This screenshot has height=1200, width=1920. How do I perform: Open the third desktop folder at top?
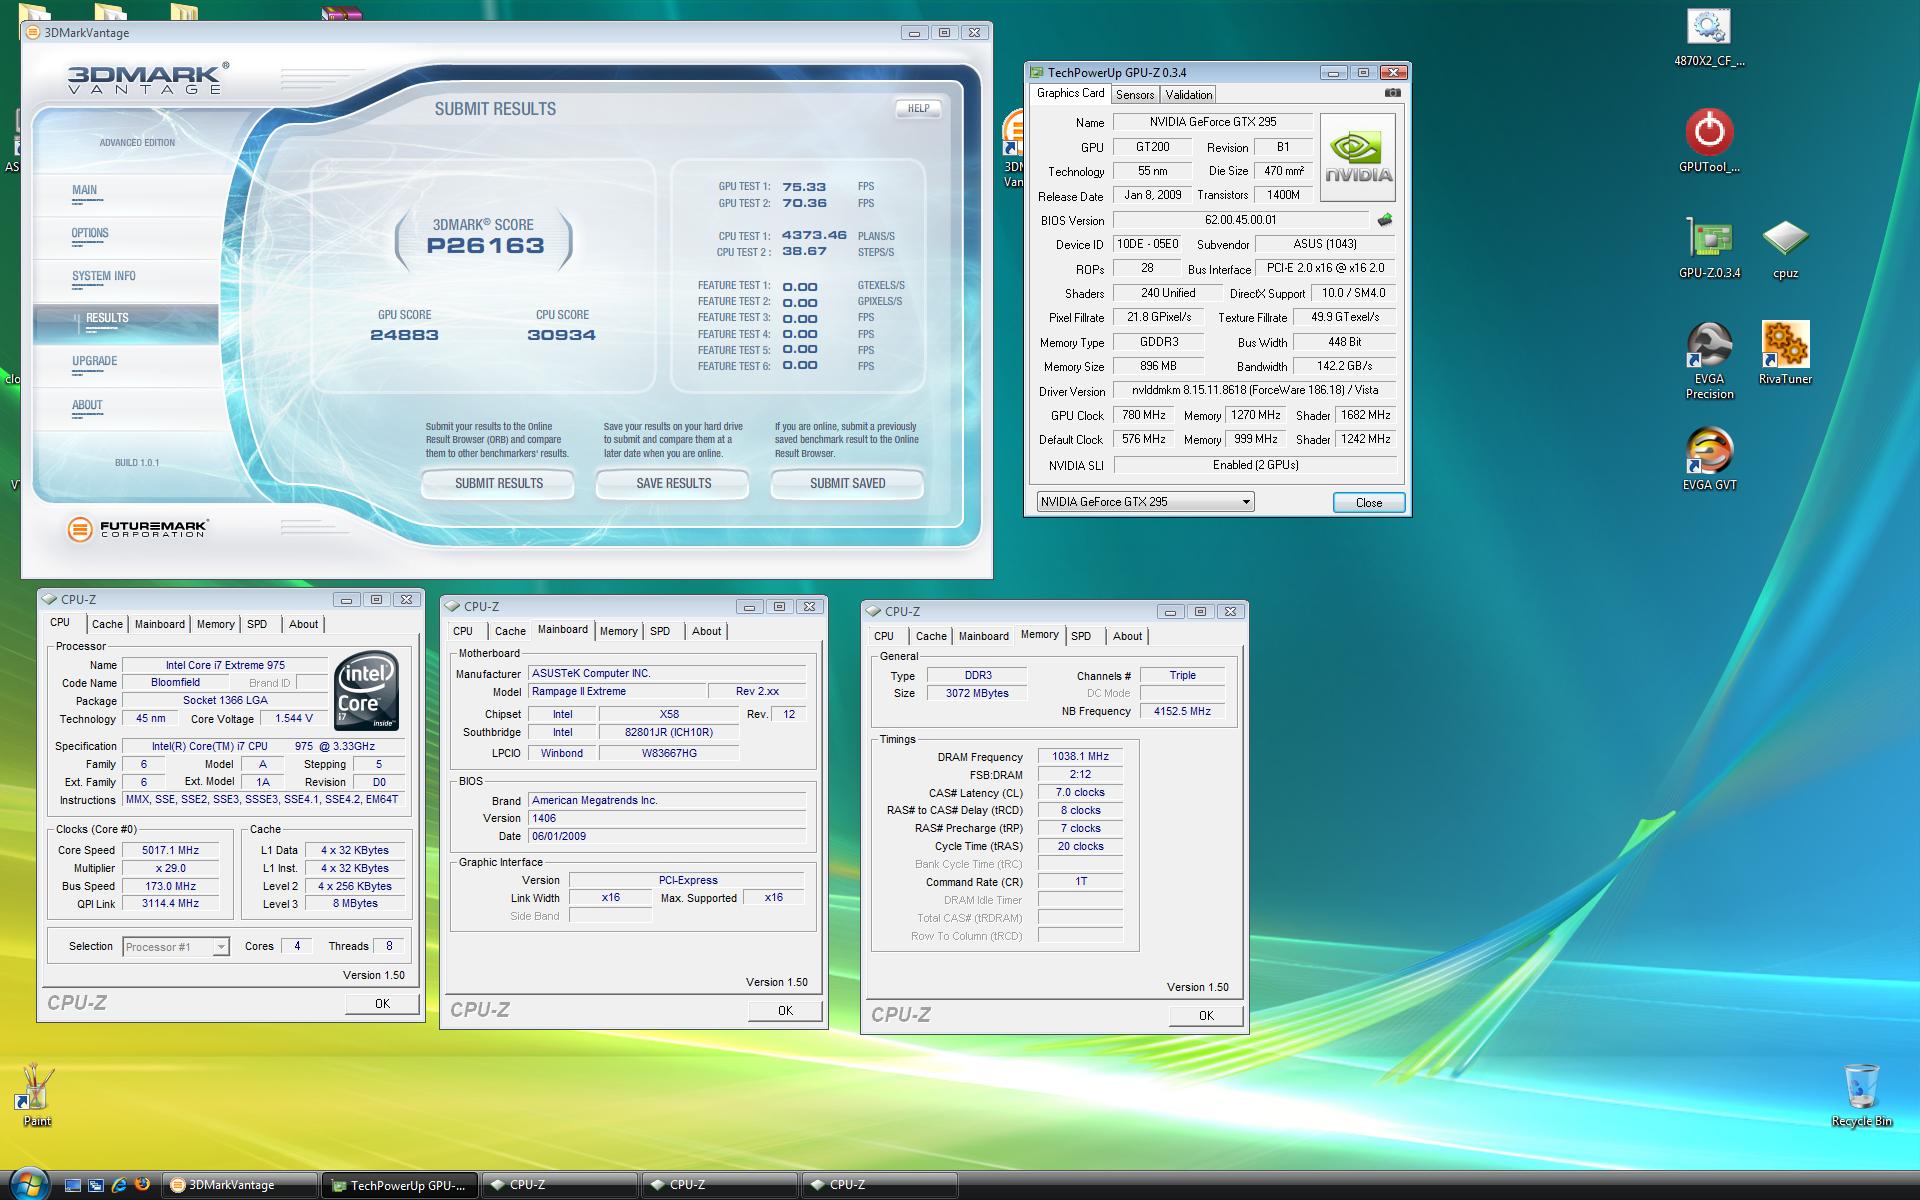(x=184, y=12)
